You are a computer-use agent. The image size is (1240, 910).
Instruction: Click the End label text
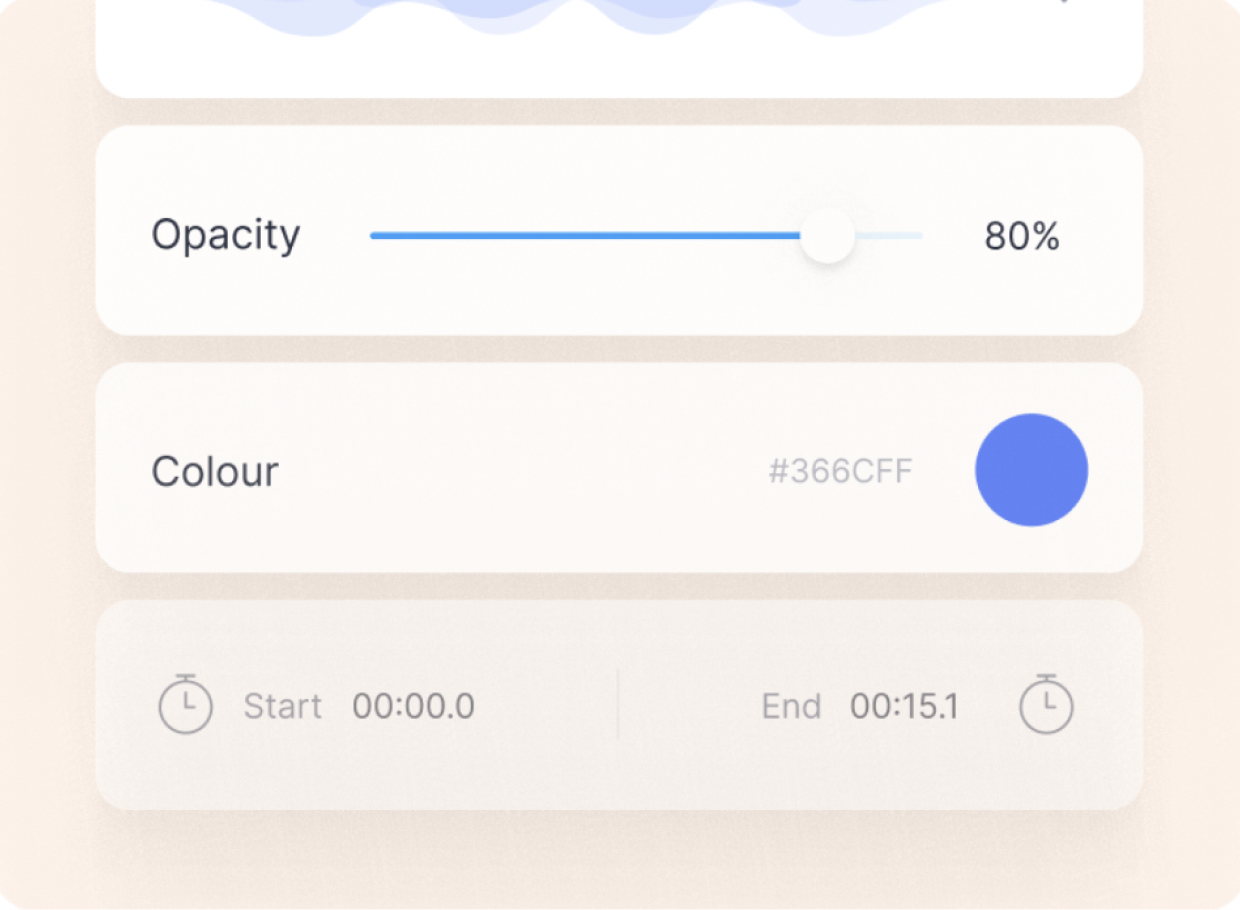click(791, 707)
